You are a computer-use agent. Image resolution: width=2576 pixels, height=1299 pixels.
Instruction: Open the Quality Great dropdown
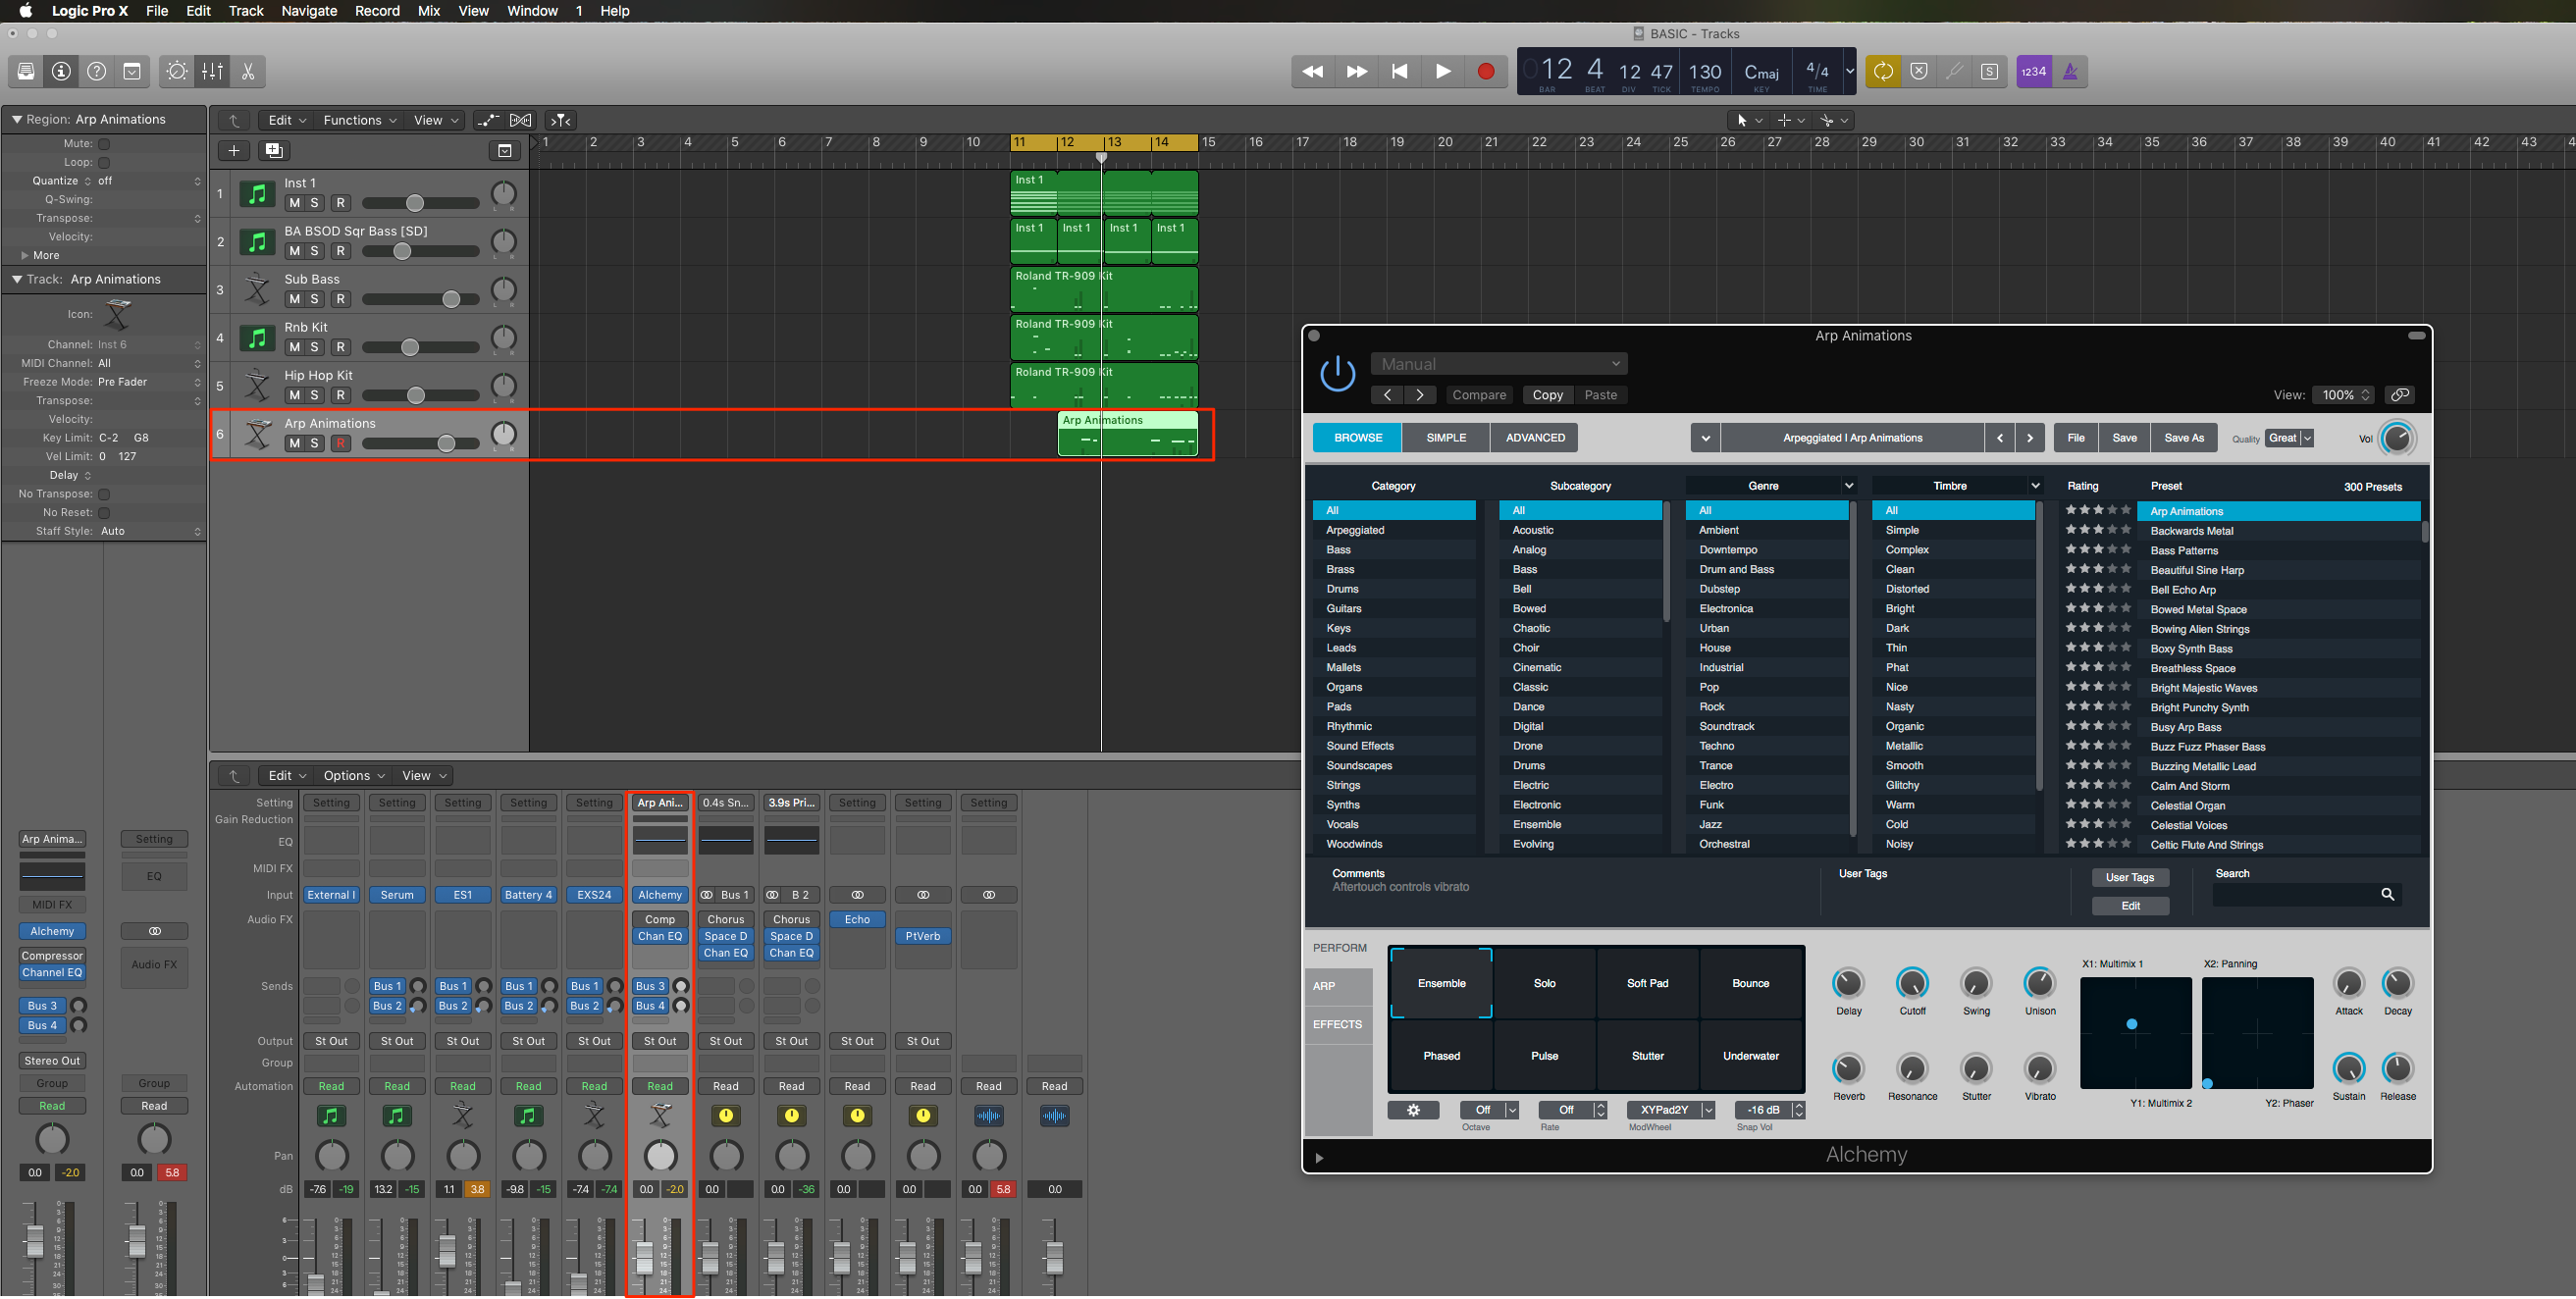(x=2289, y=438)
